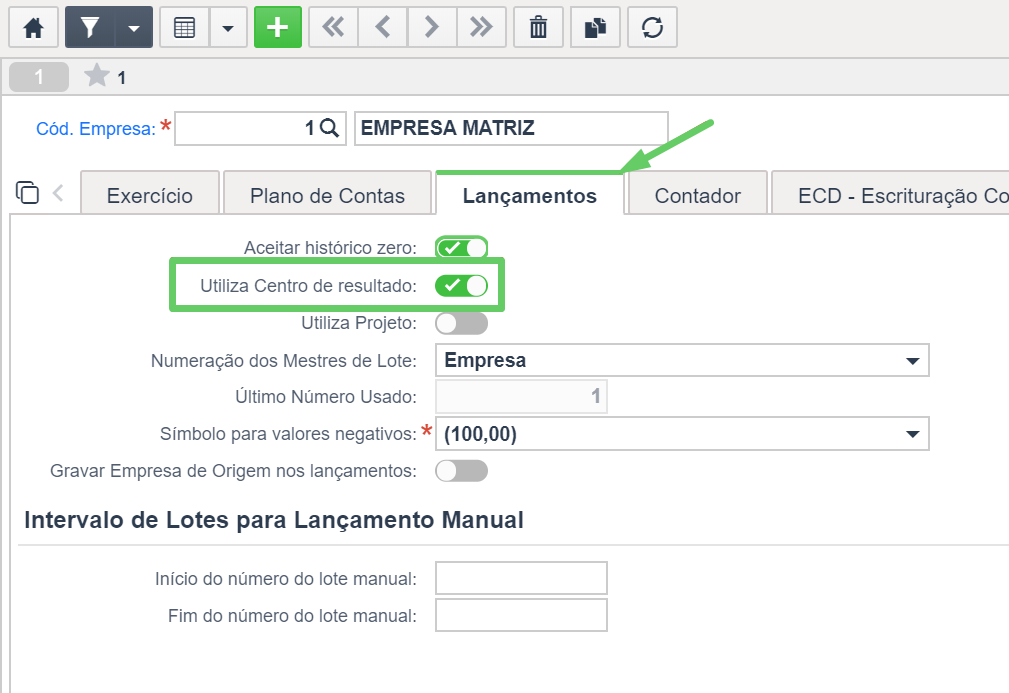The image size is (1009, 693).
Task: Expand filter options dropdown arrow
Action: [134, 28]
